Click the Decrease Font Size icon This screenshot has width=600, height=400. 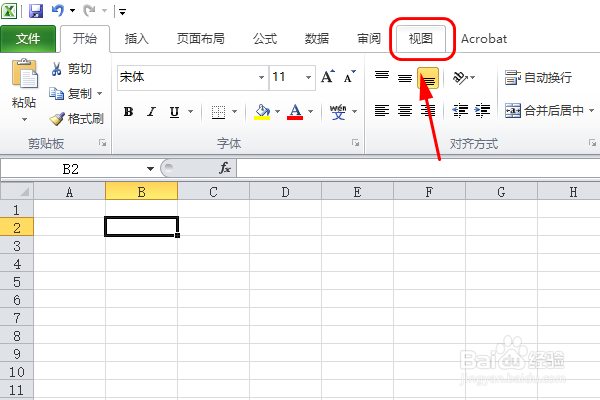coord(349,77)
